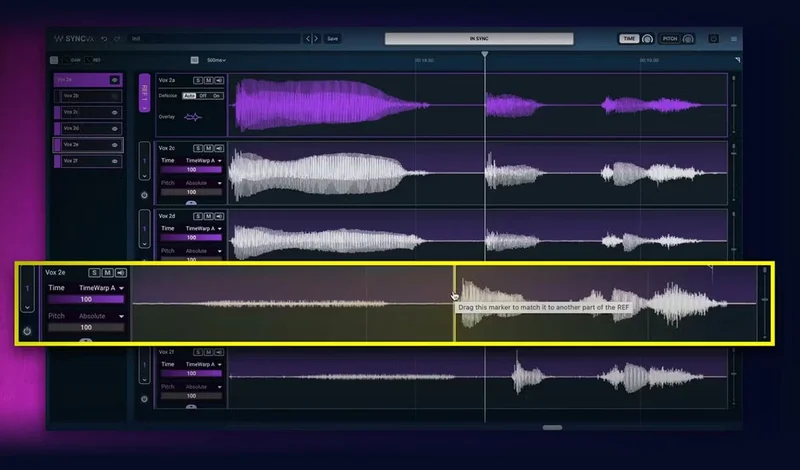Solo the Vox 2c track
Viewport: 800px width, 470px height.
(198, 149)
